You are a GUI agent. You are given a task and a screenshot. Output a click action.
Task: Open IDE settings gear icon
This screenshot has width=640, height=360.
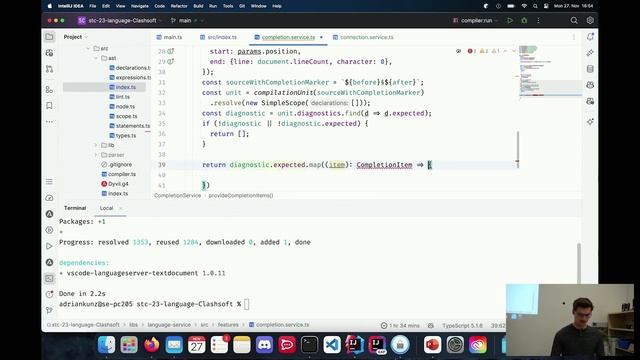click(x=590, y=20)
